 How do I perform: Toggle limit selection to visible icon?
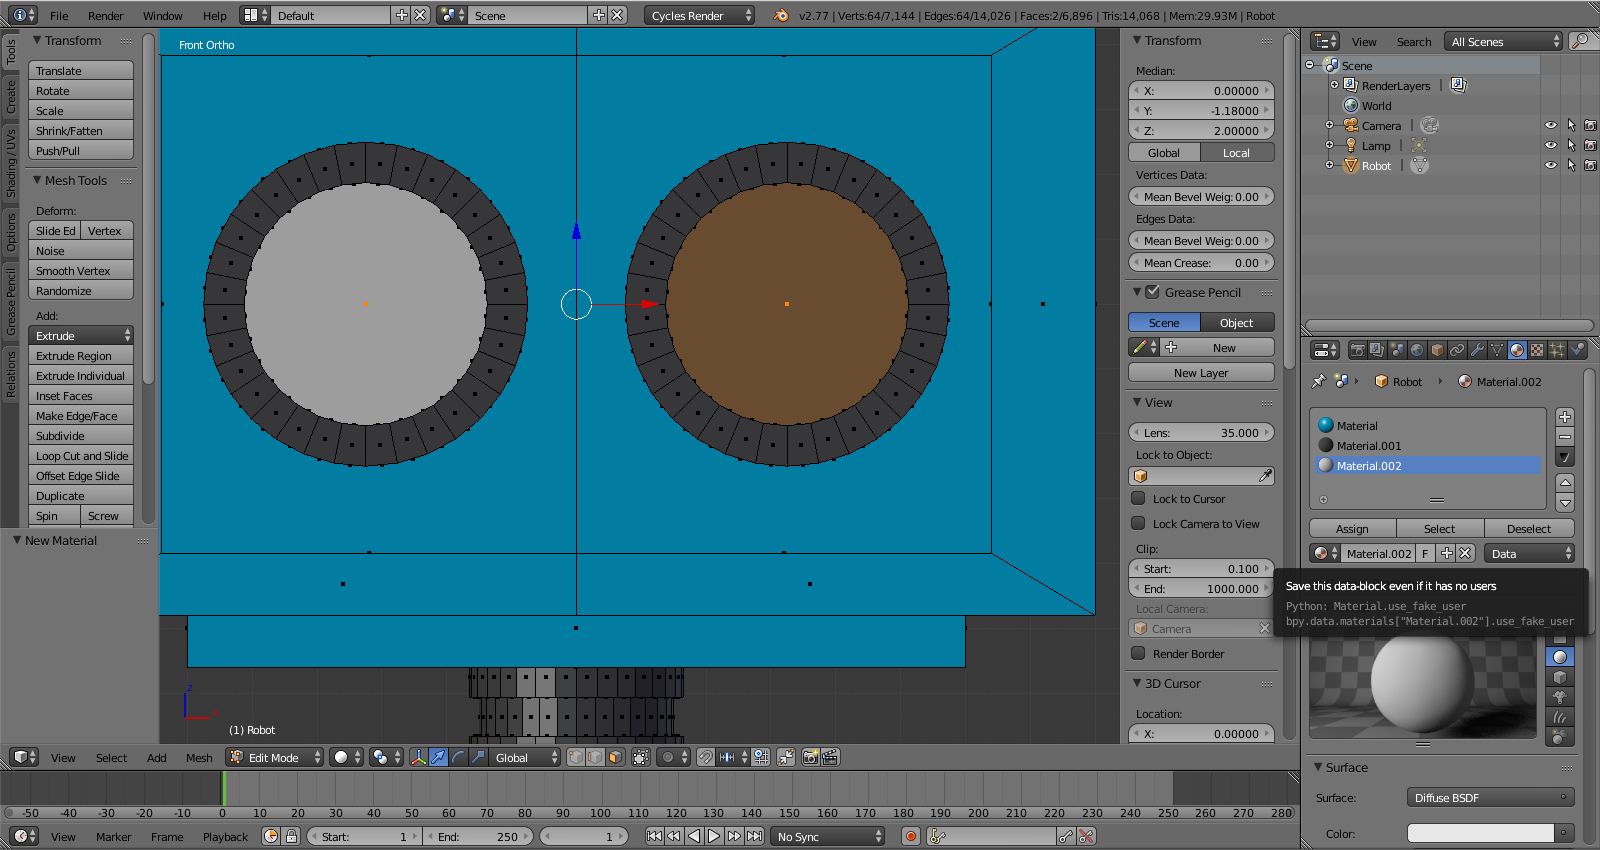tap(641, 757)
